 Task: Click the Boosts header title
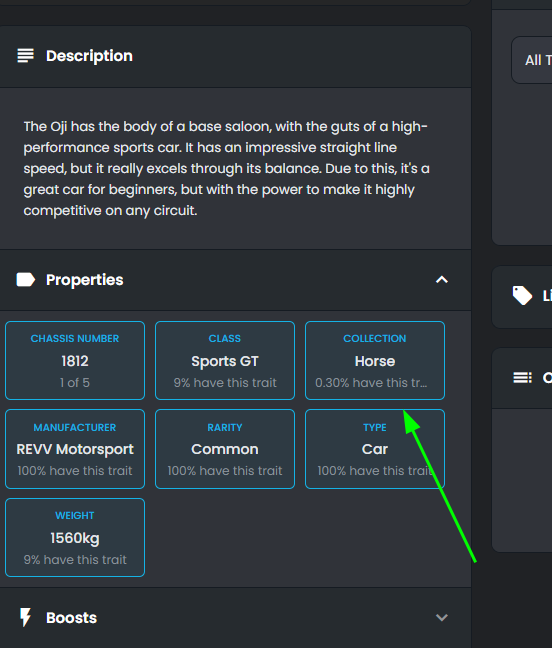pyautogui.click(x=71, y=618)
